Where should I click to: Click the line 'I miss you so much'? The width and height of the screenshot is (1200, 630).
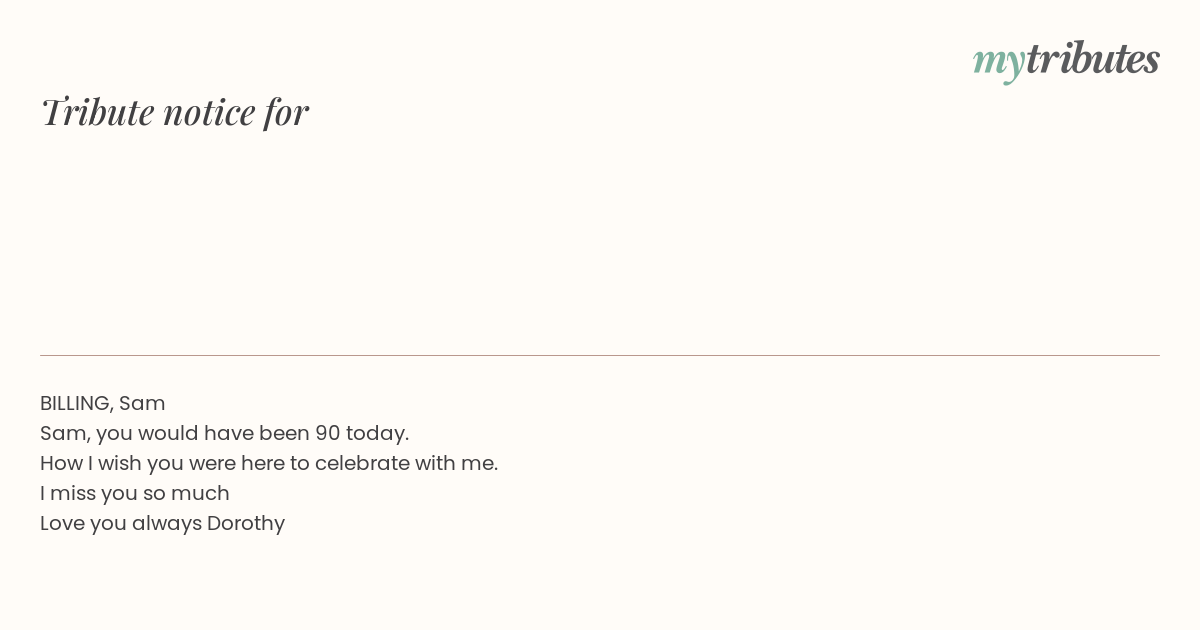click(x=135, y=493)
